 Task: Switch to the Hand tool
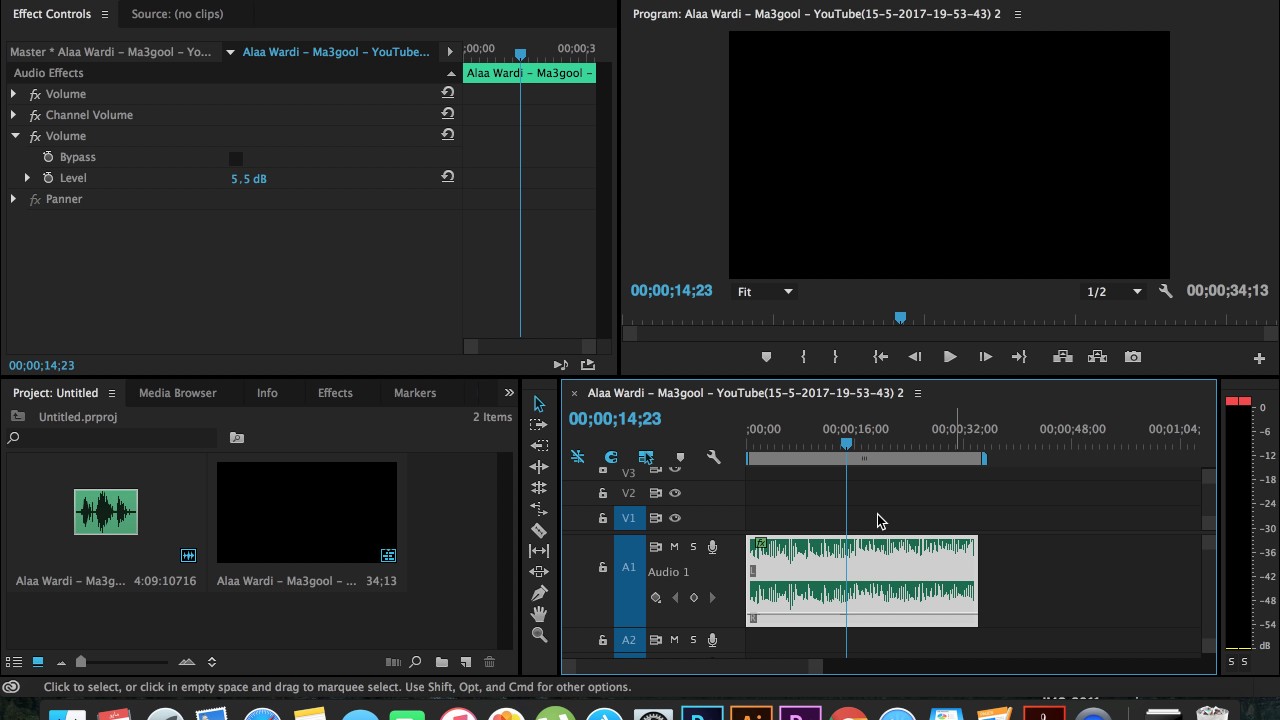(539, 614)
